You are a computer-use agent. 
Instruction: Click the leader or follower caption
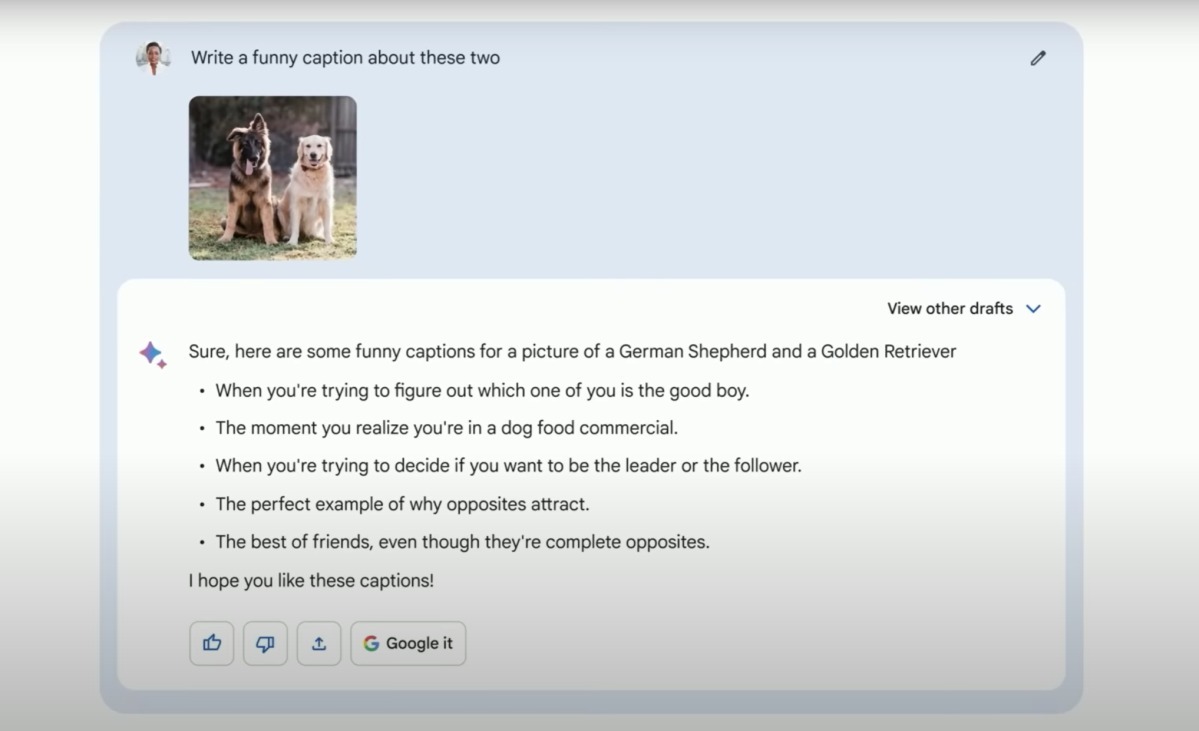pyautogui.click(x=509, y=466)
